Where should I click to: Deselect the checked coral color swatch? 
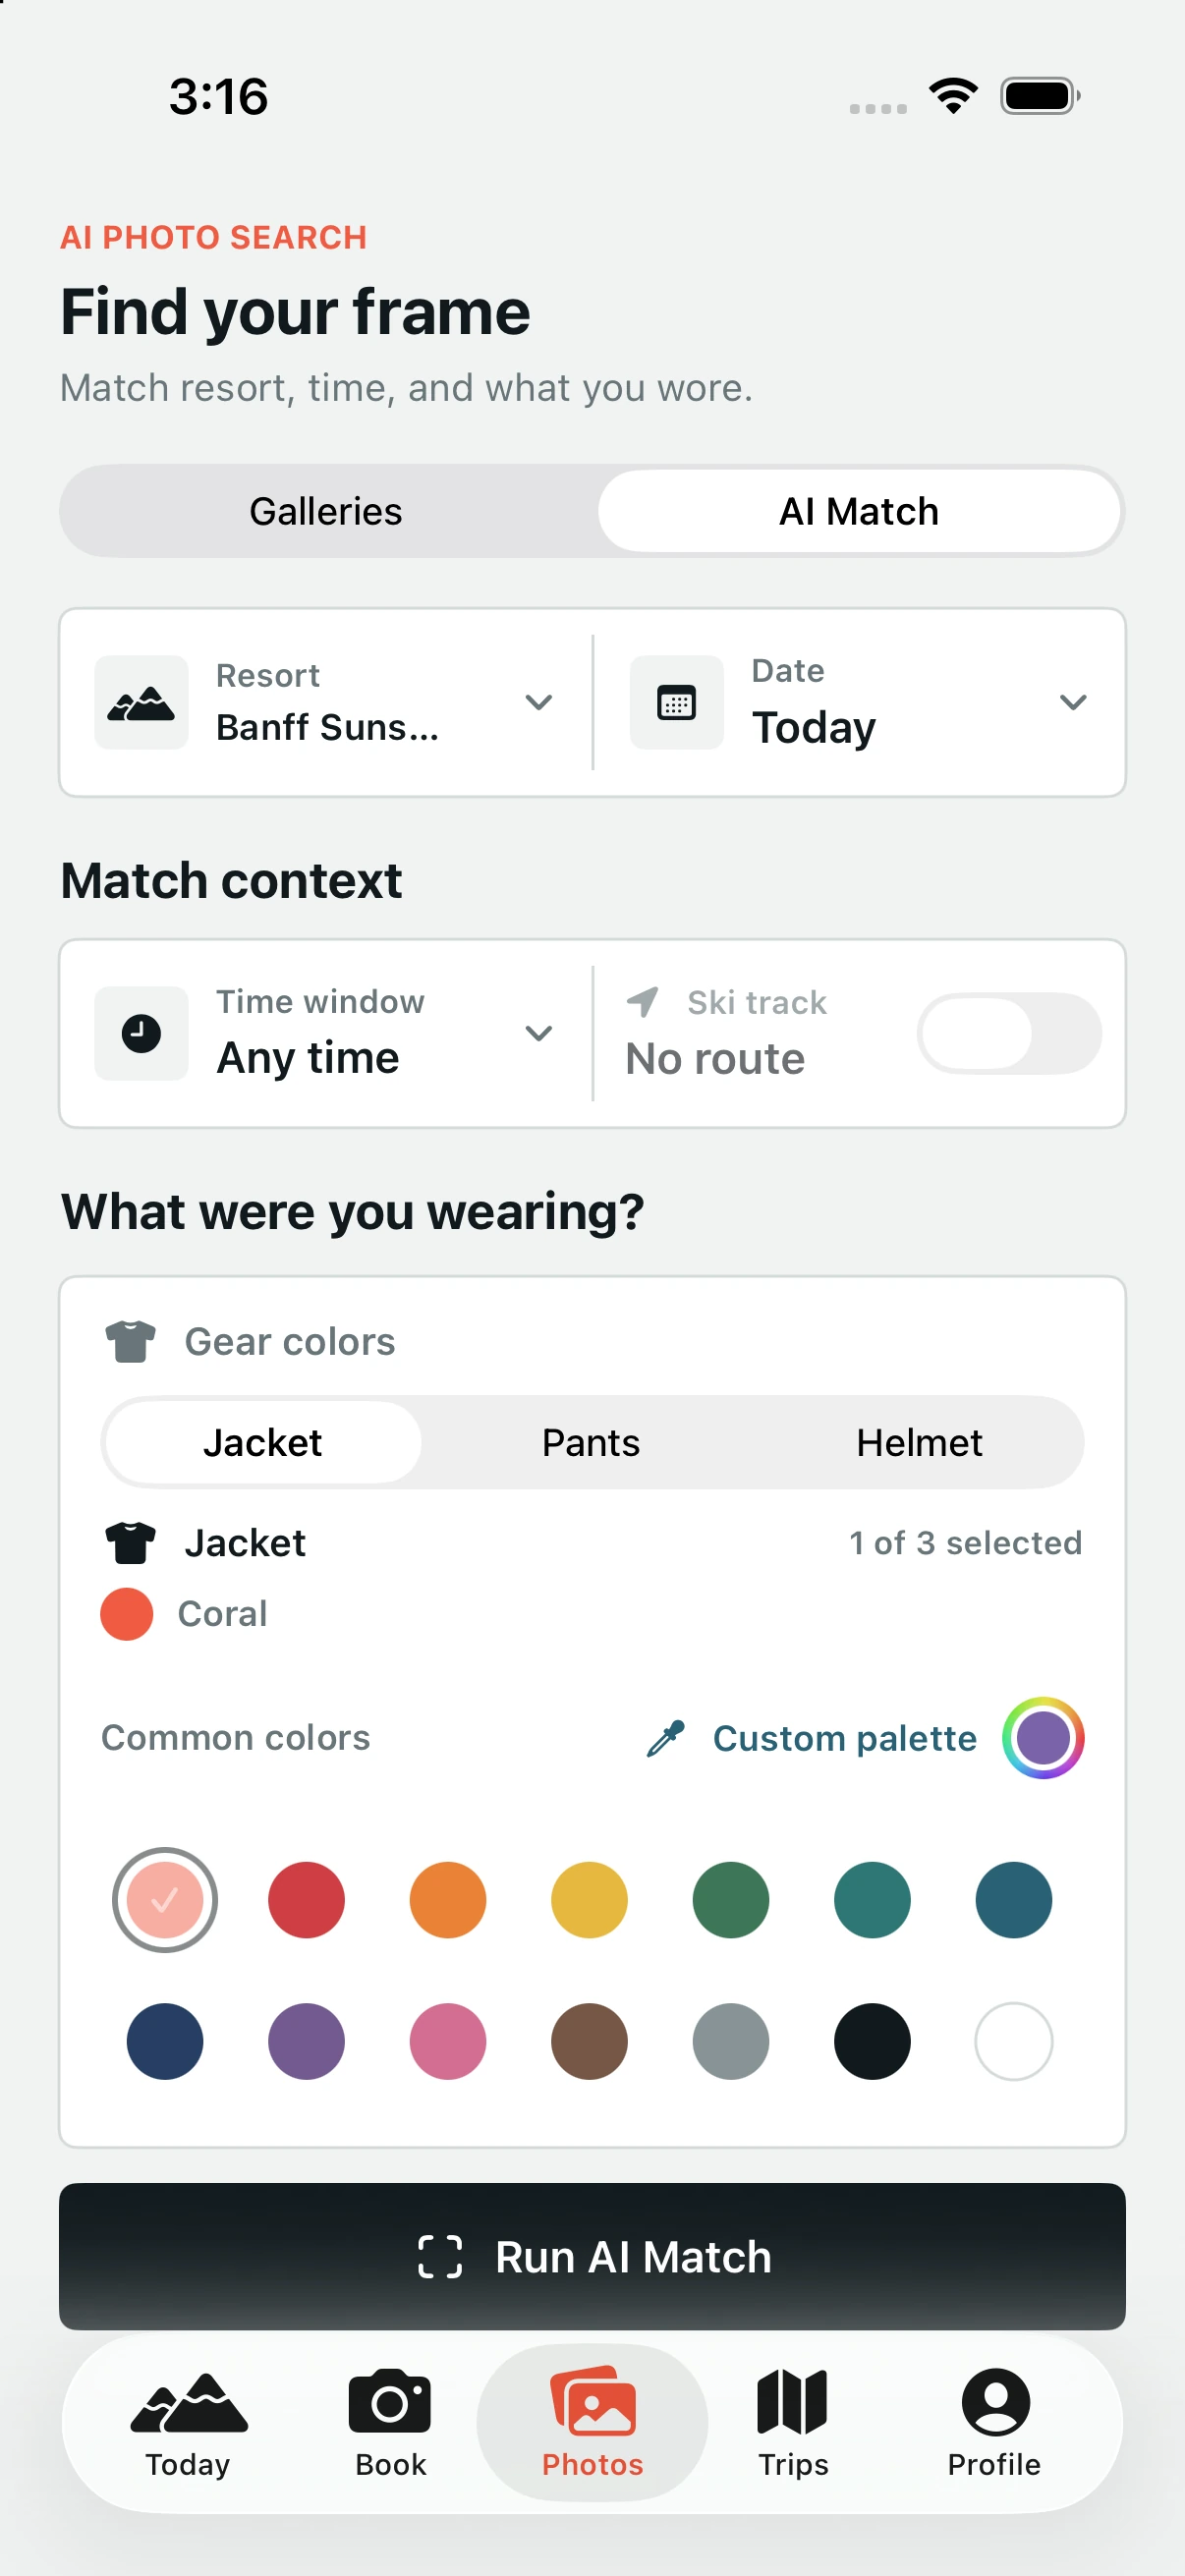click(x=165, y=1900)
